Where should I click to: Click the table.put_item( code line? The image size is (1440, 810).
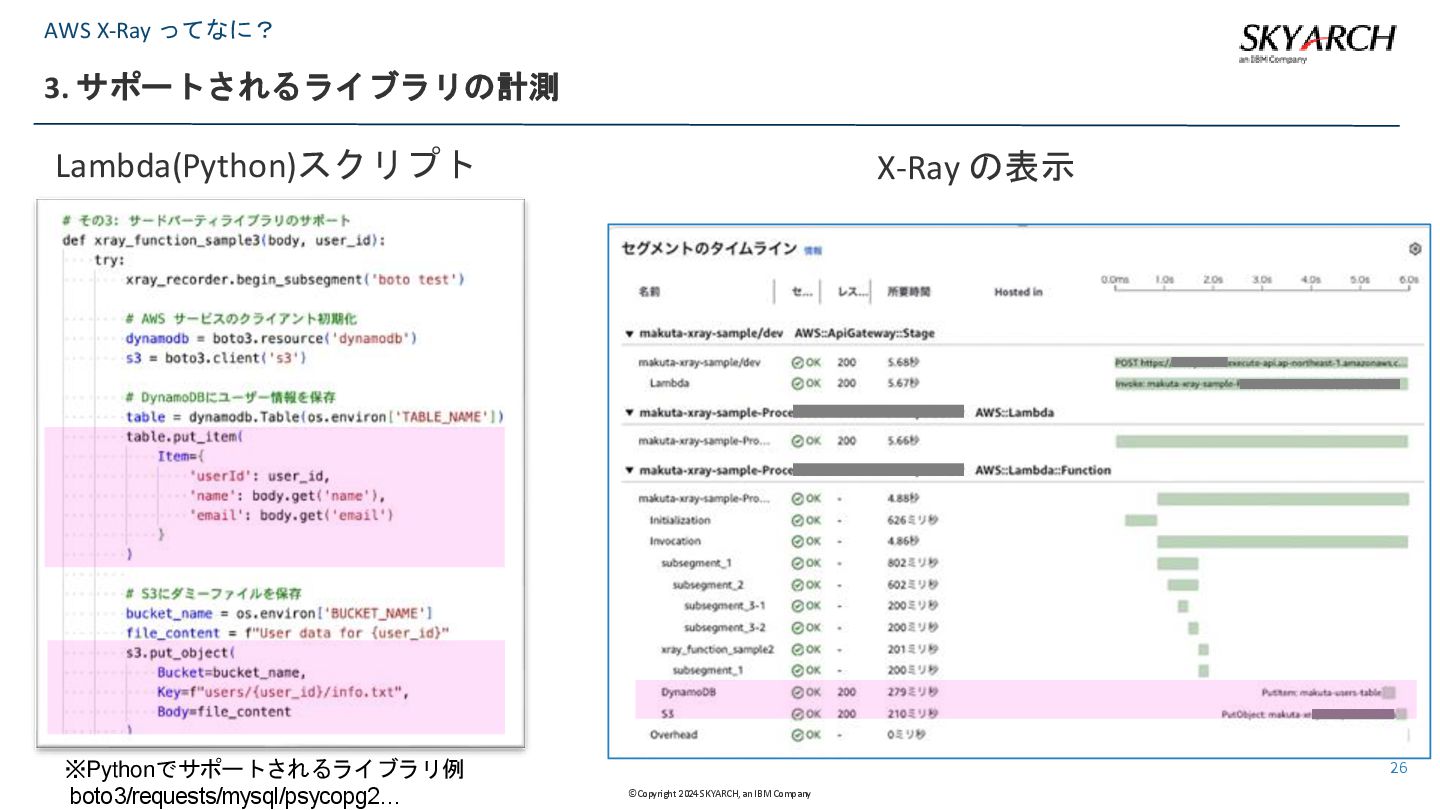point(185,437)
